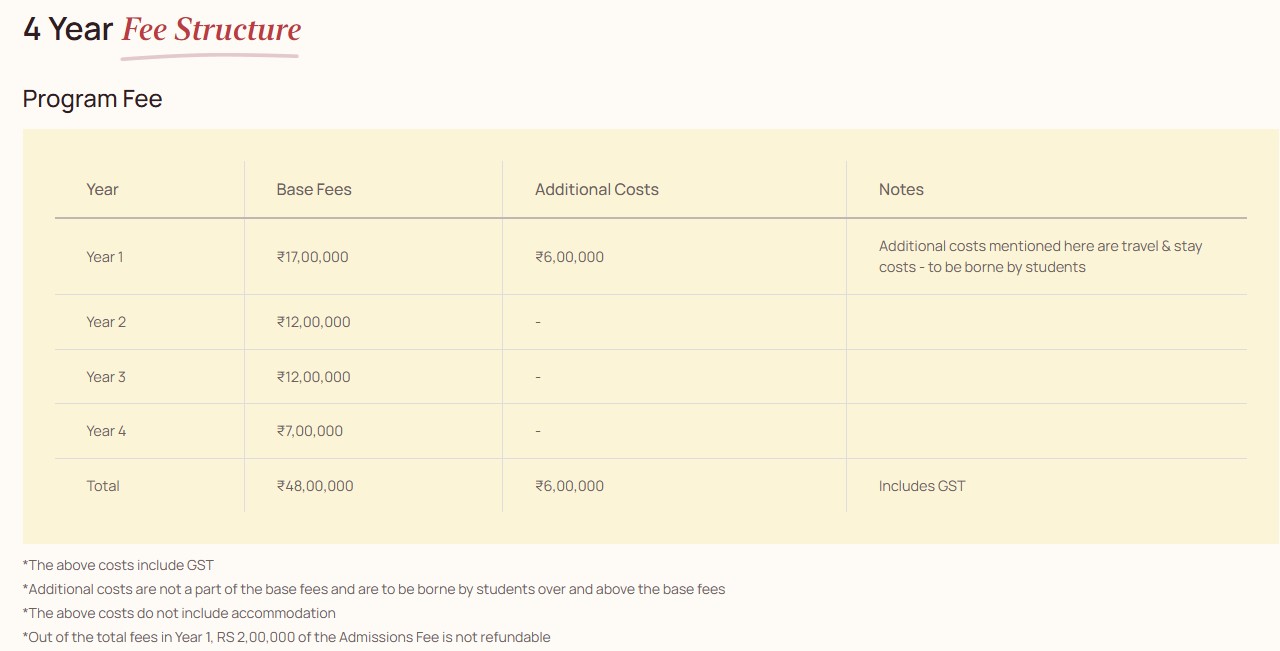Click the "4 Year Fee Structure" heading
Viewport: 1280px width, 651px height.
click(x=162, y=30)
